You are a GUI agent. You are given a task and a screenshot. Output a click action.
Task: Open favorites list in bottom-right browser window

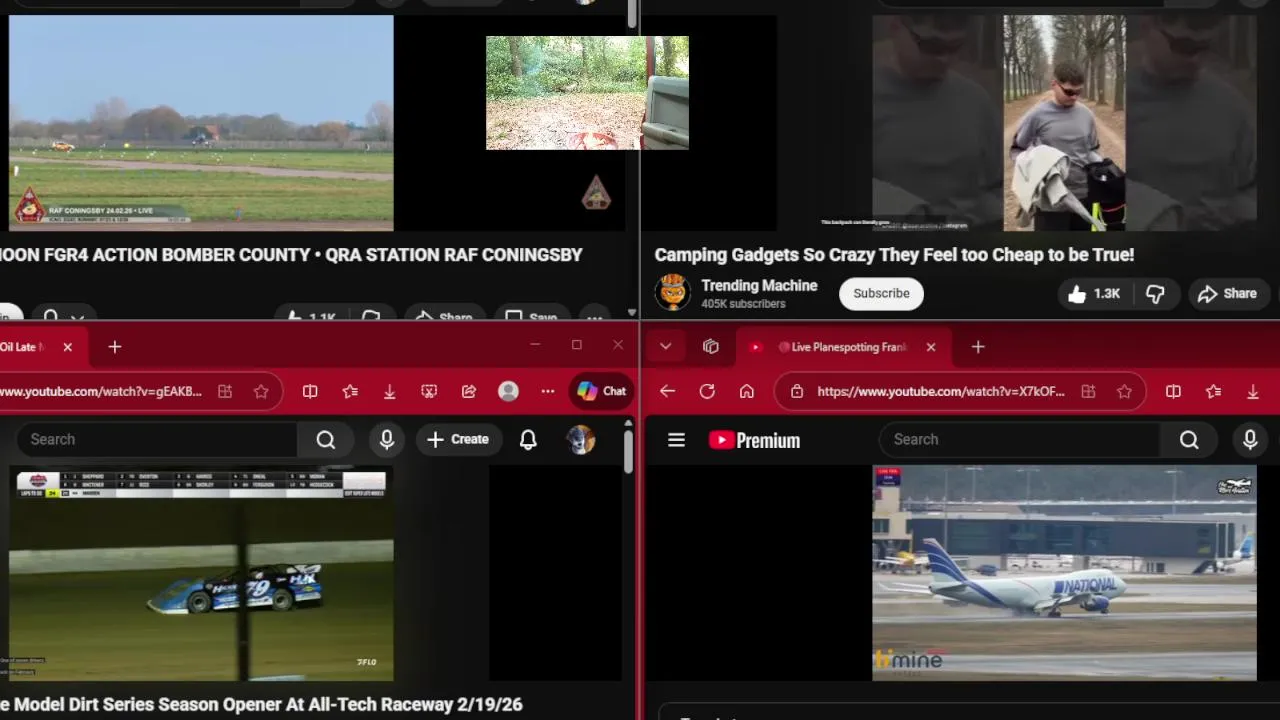(1213, 392)
